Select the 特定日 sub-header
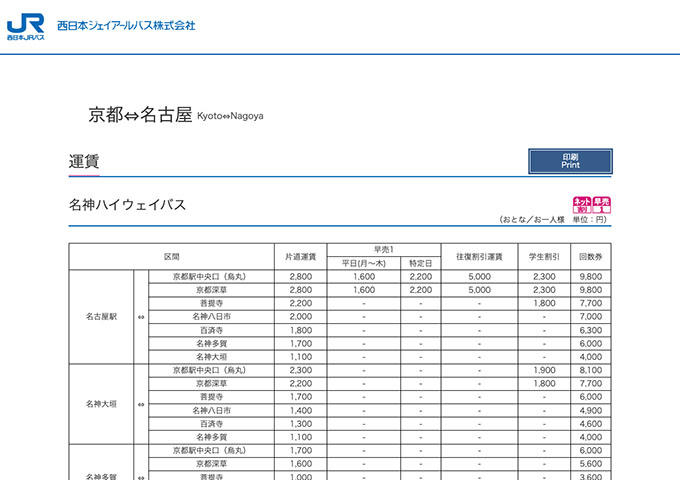The image size is (680, 480). [420, 264]
